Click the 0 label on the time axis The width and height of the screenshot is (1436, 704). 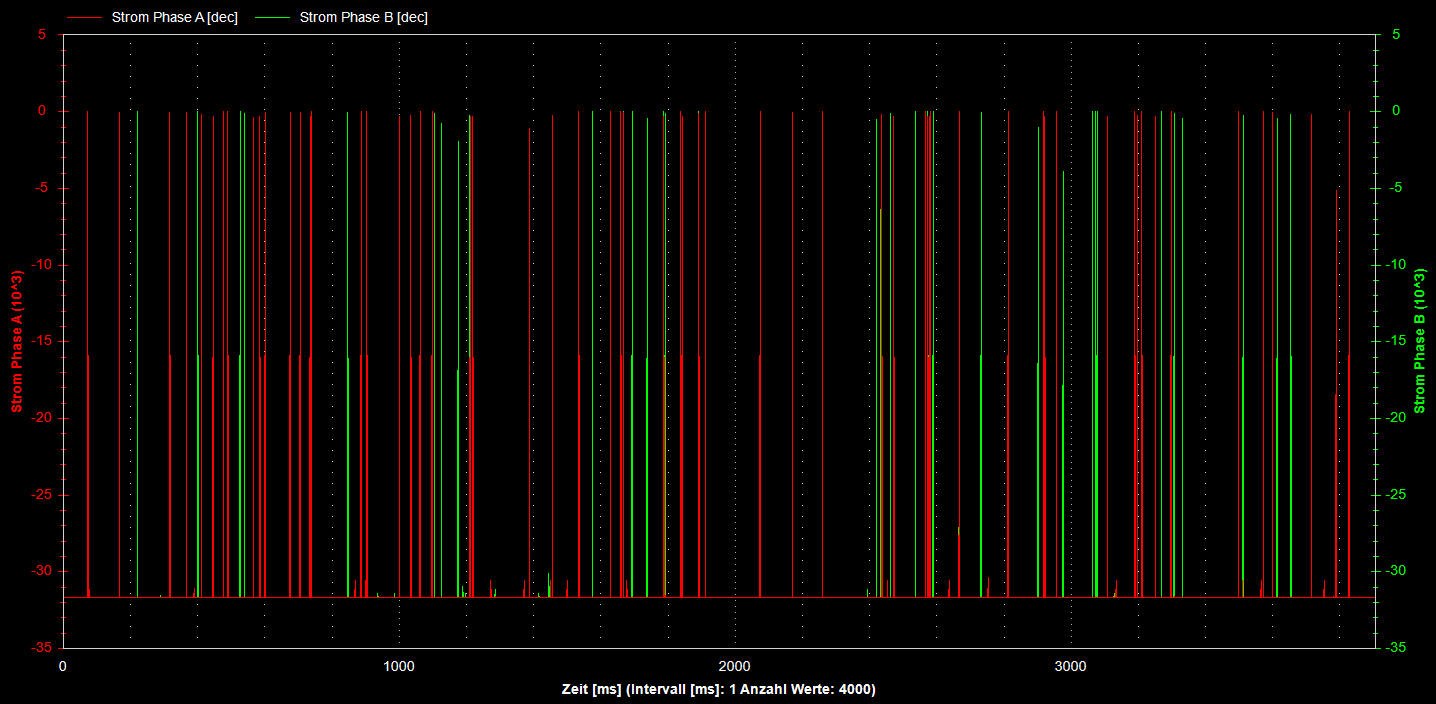[x=64, y=666]
